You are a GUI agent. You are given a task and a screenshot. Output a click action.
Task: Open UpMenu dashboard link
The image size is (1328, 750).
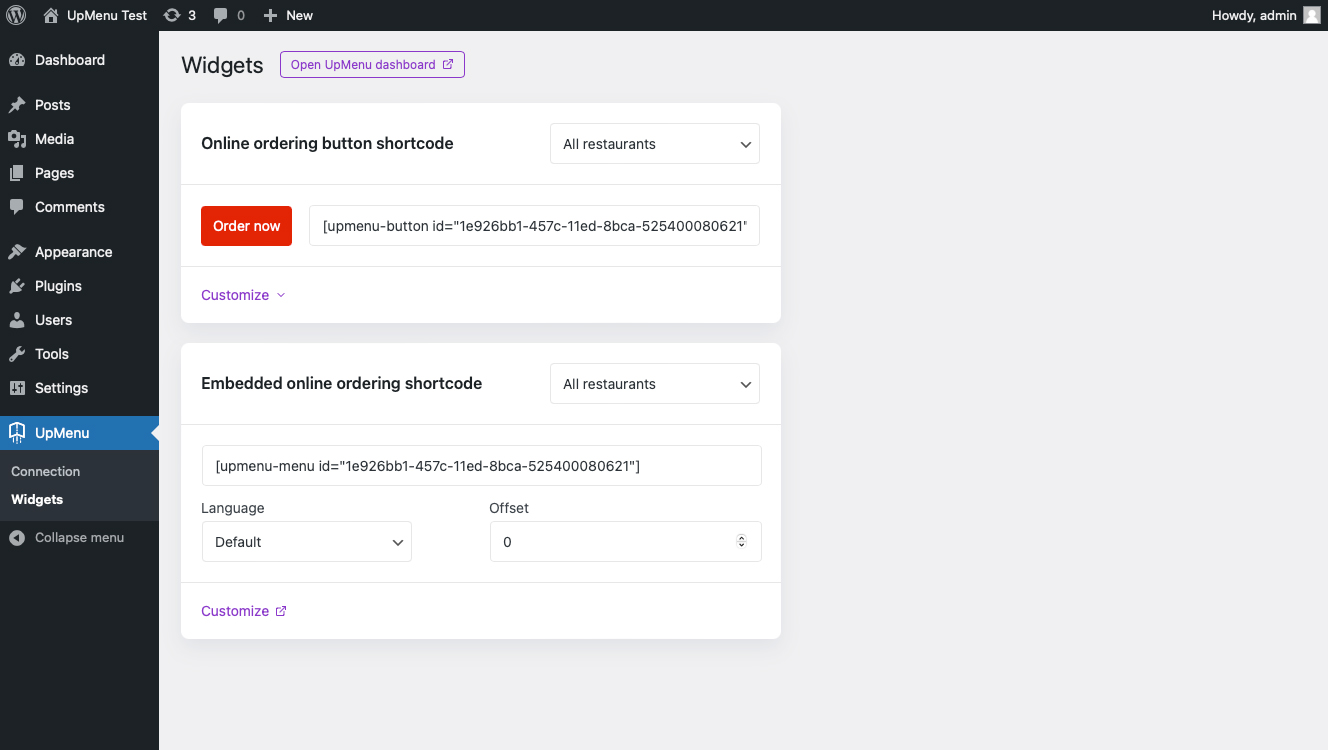372,65
